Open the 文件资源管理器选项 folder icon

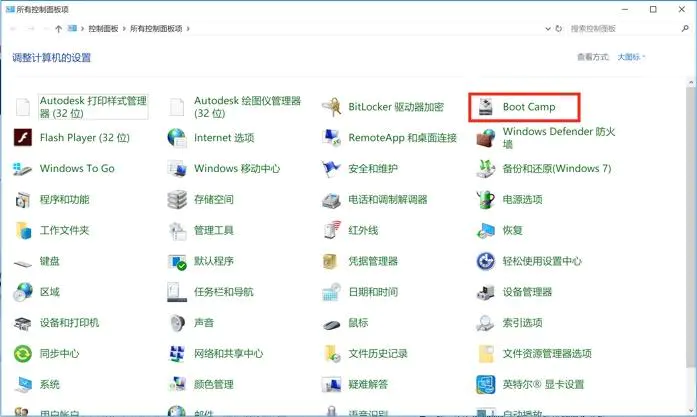click(x=486, y=354)
